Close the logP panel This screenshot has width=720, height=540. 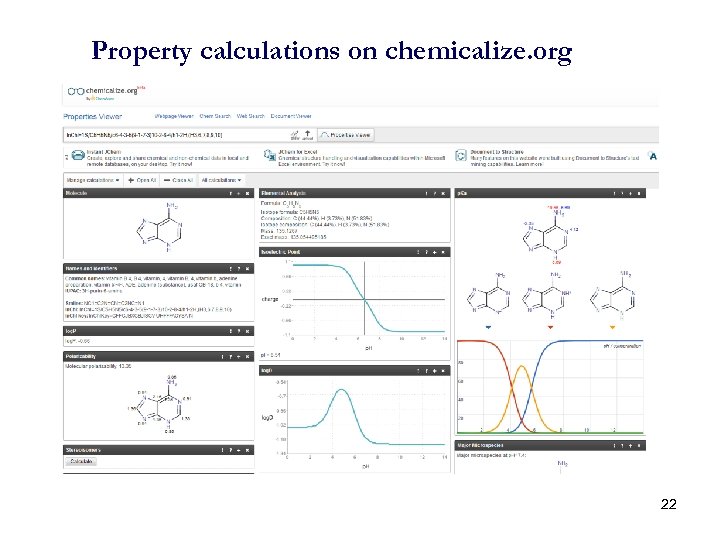[x=248, y=331]
